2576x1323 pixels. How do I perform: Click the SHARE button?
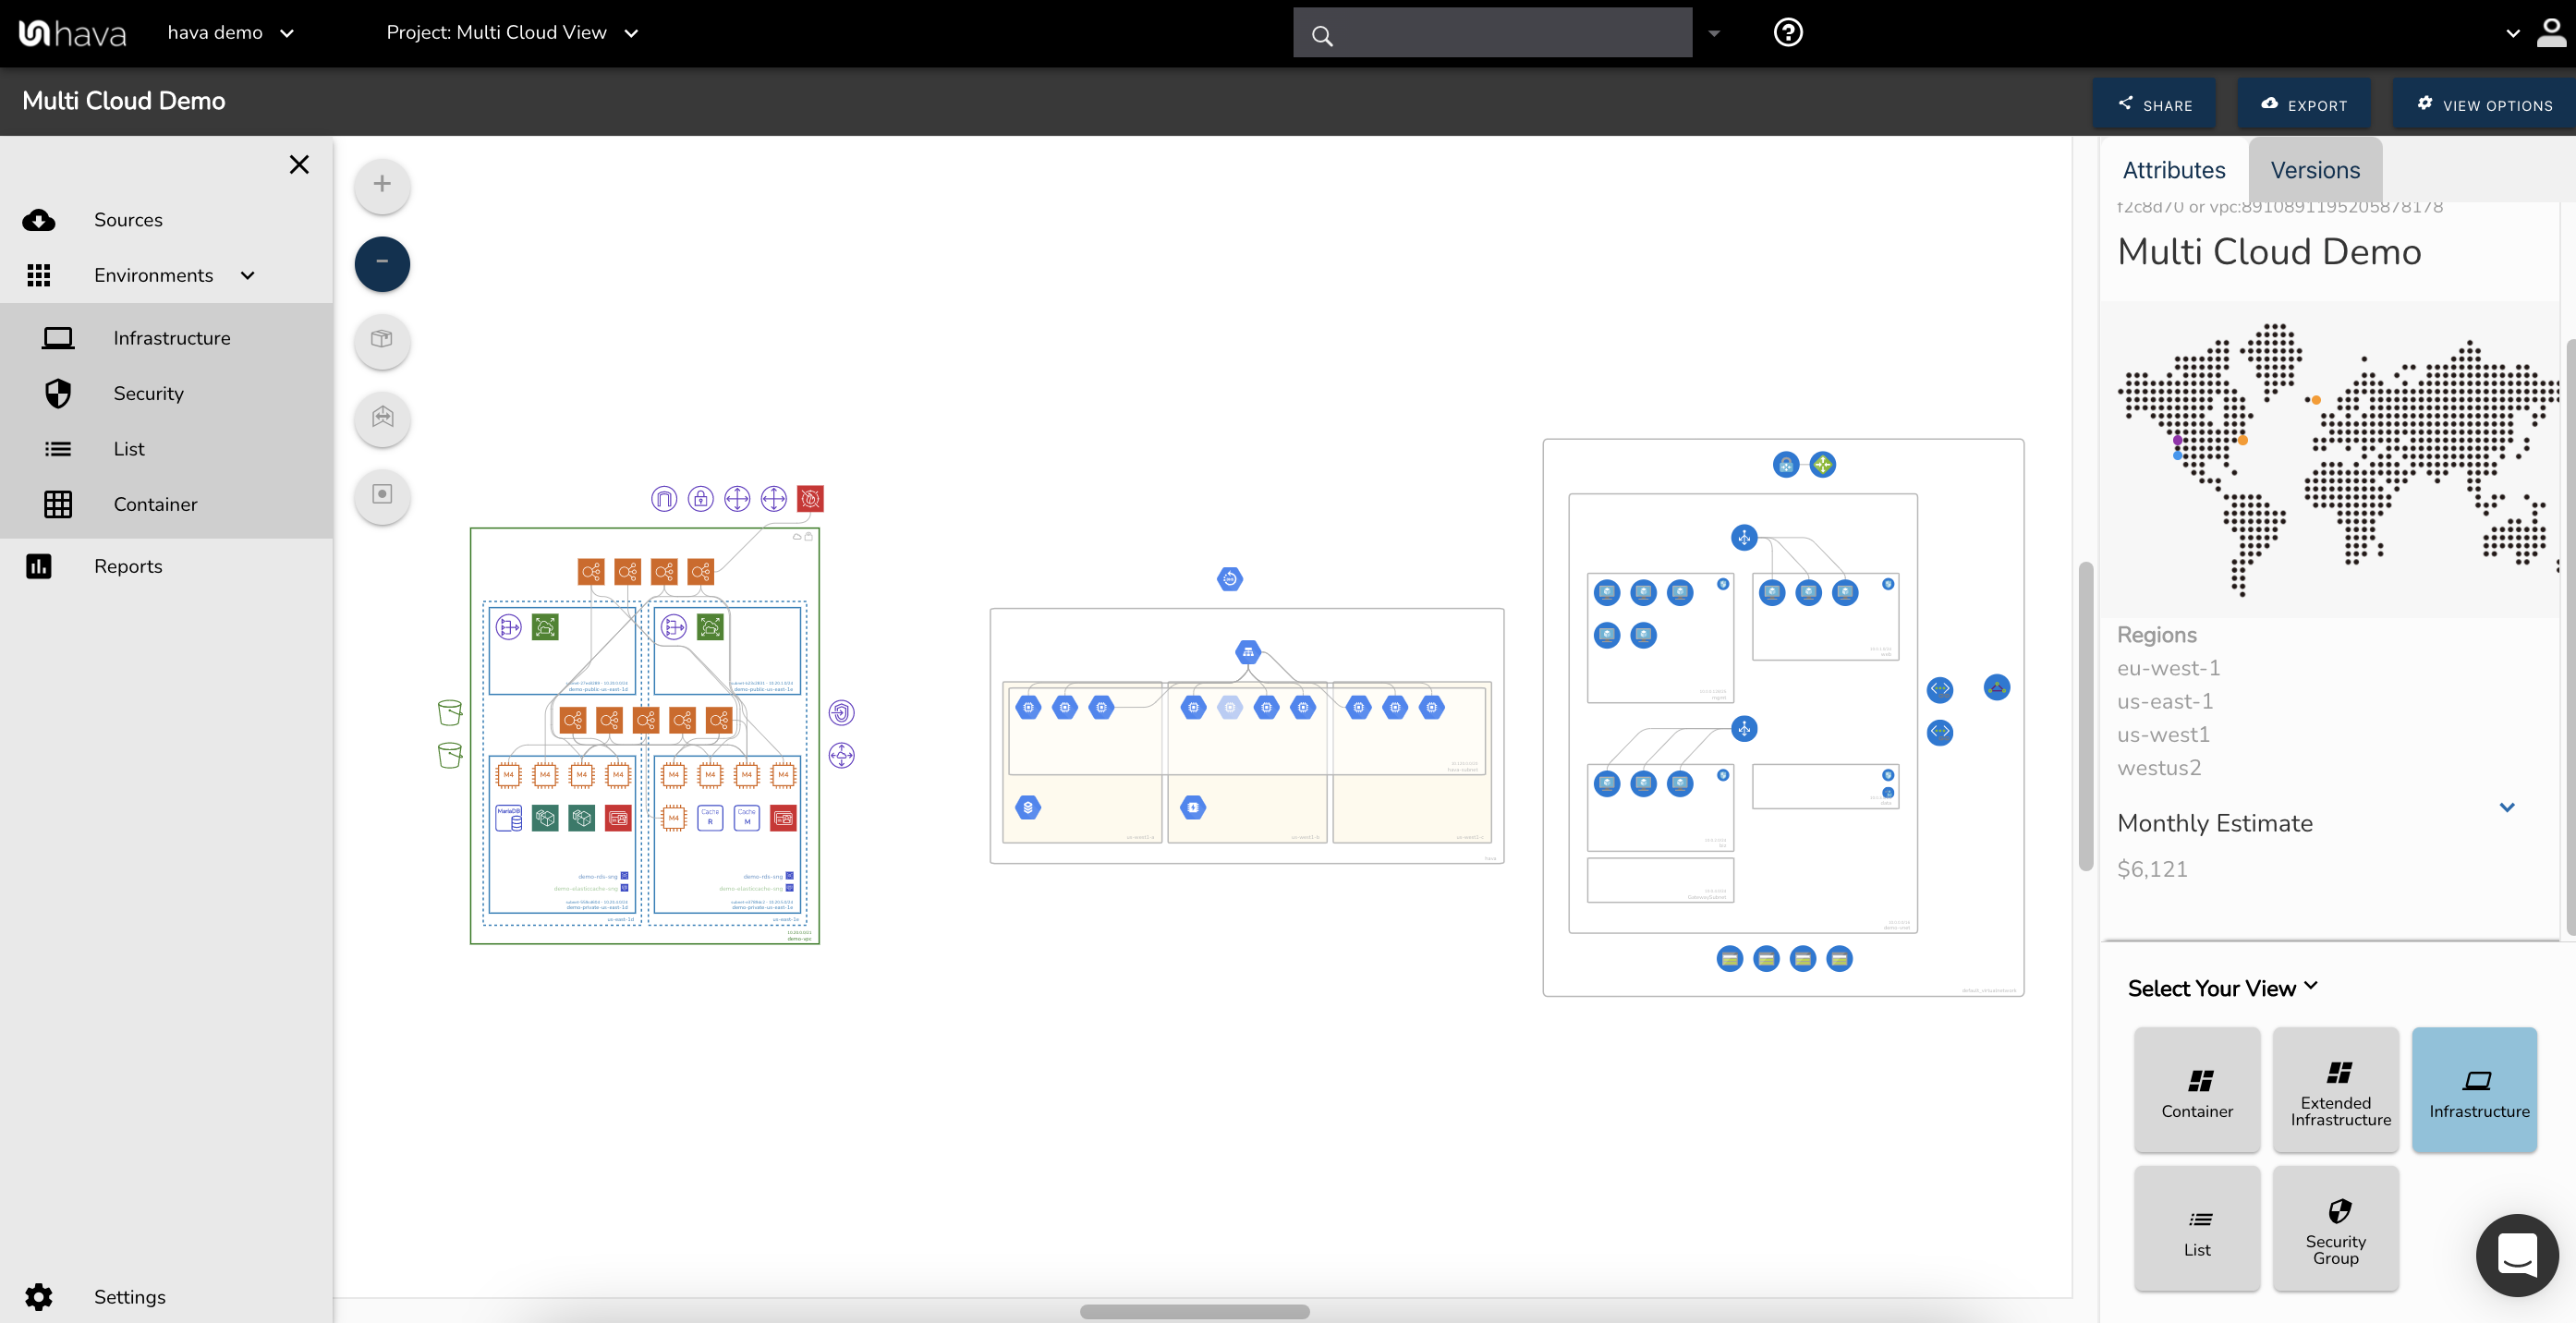[x=2155, y=104]
